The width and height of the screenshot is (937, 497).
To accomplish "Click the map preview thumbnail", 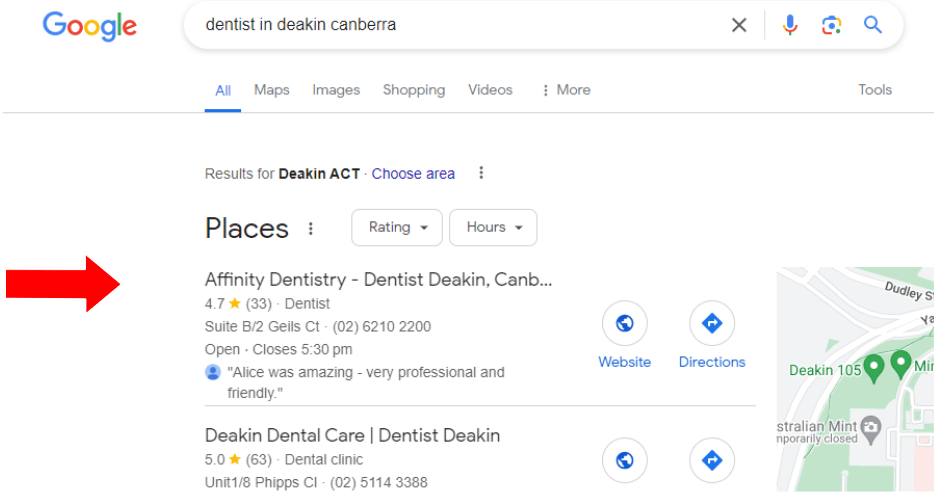I will (855, 380).
